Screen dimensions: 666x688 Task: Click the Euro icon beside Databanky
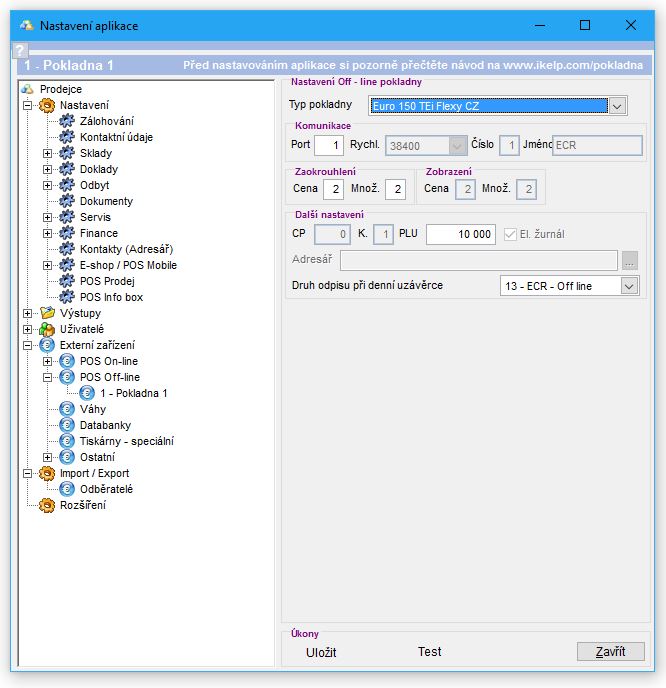(67, 425)
